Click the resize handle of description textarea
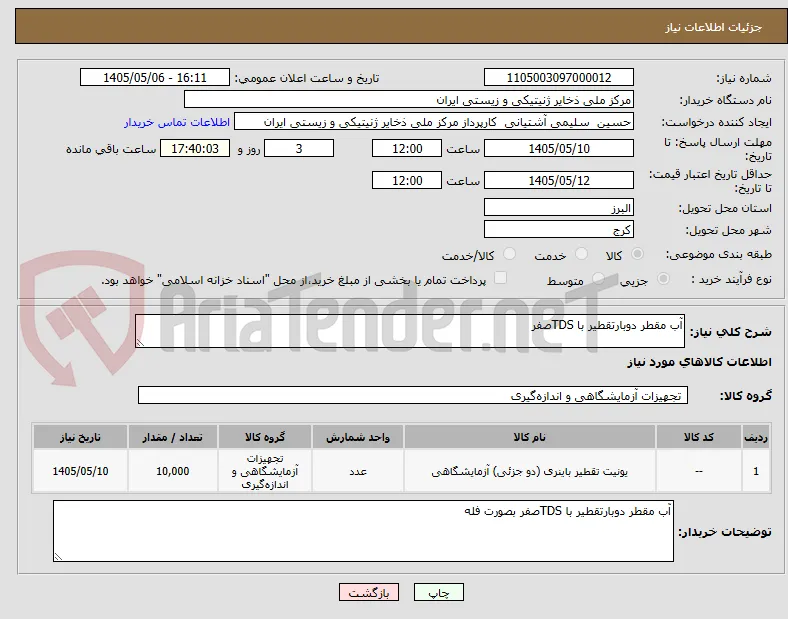 coord(140,343)
